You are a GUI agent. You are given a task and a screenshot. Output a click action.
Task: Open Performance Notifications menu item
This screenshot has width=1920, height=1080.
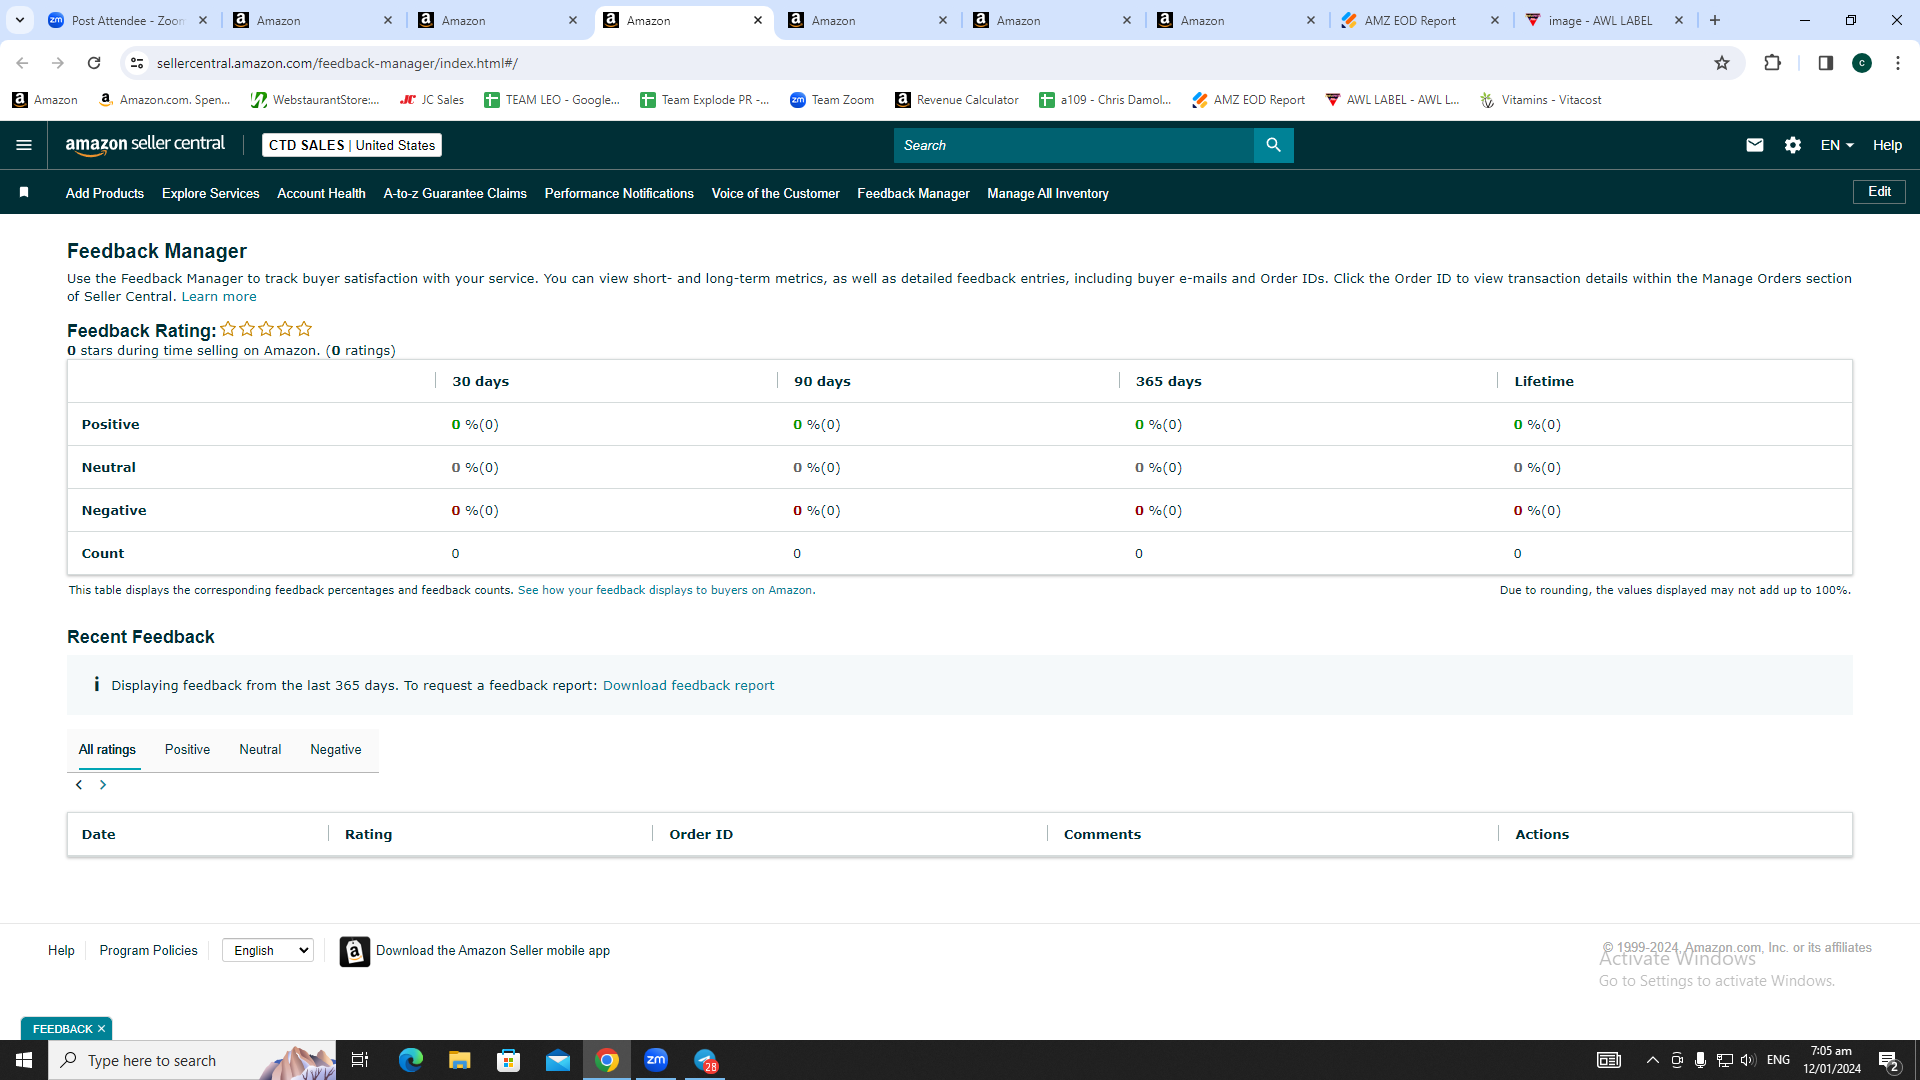point(619,193)
